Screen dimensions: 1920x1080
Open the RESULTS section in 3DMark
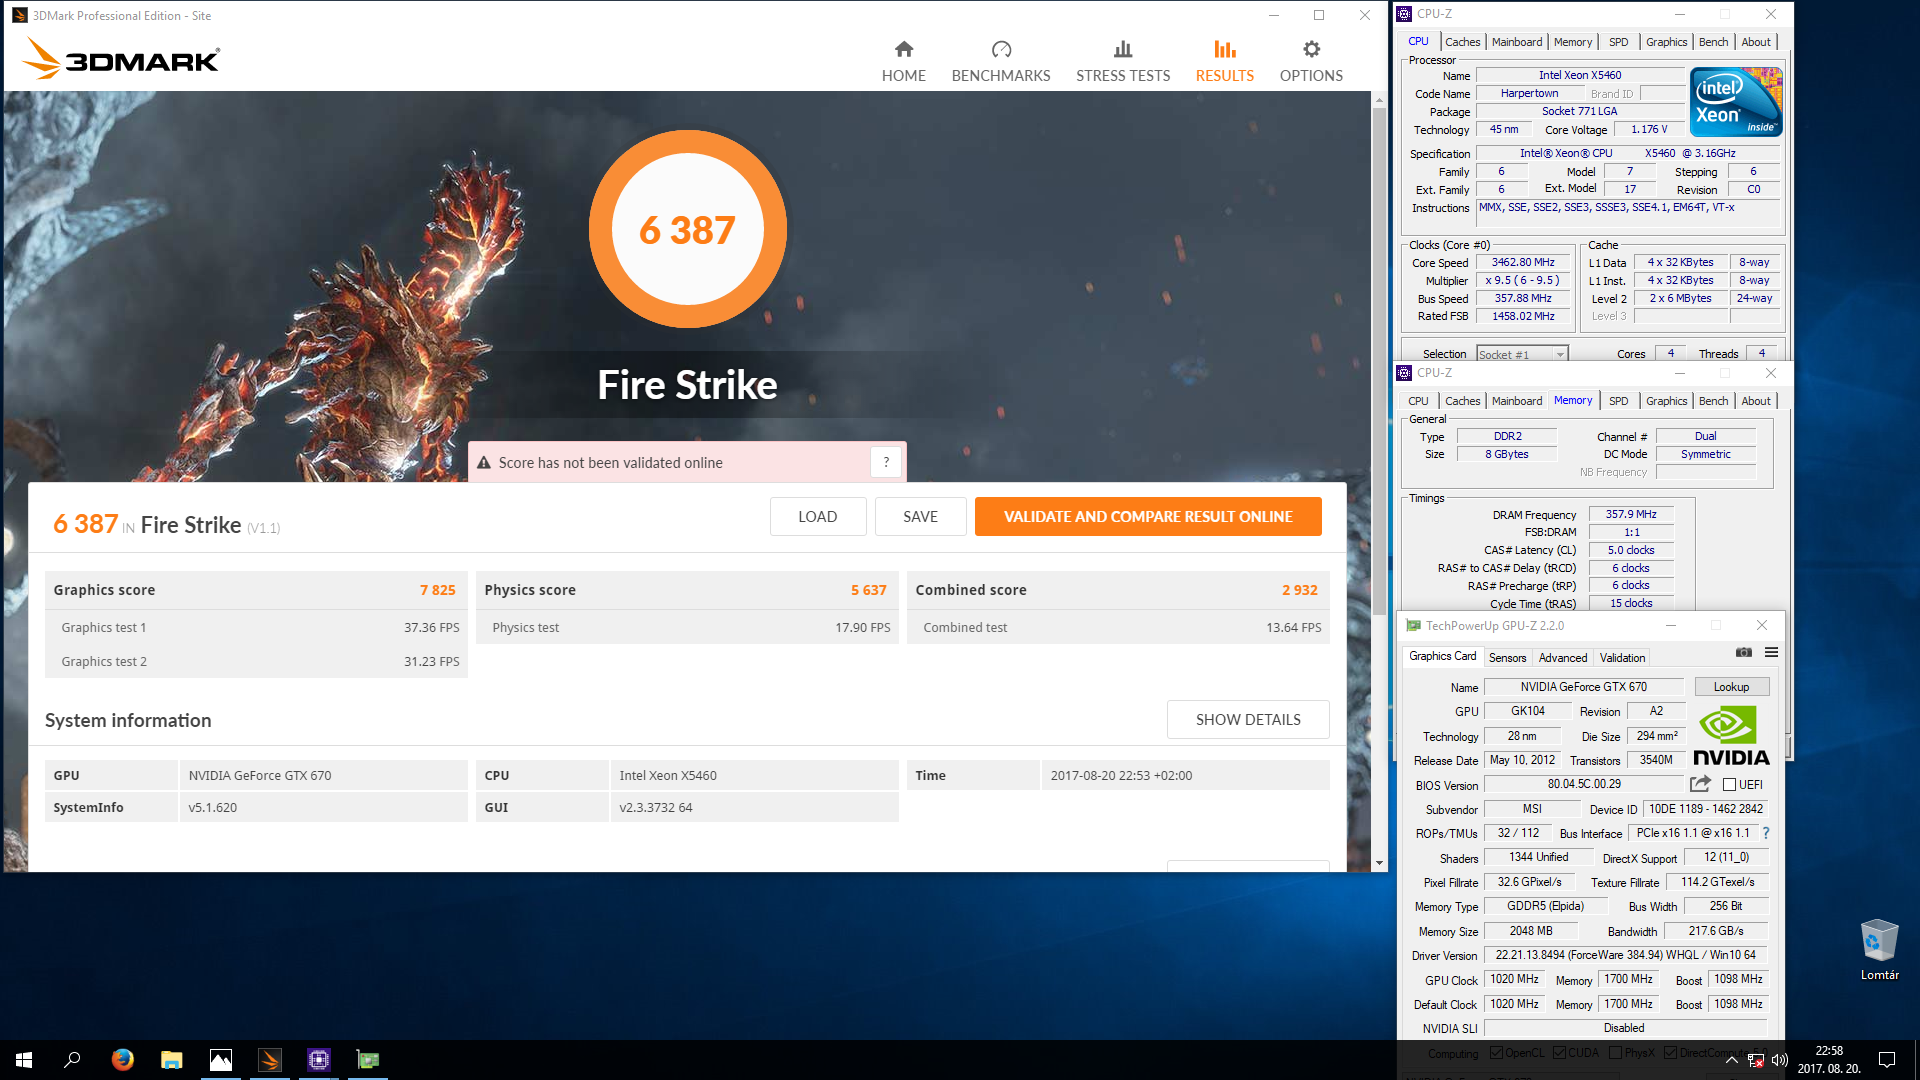1225,61
